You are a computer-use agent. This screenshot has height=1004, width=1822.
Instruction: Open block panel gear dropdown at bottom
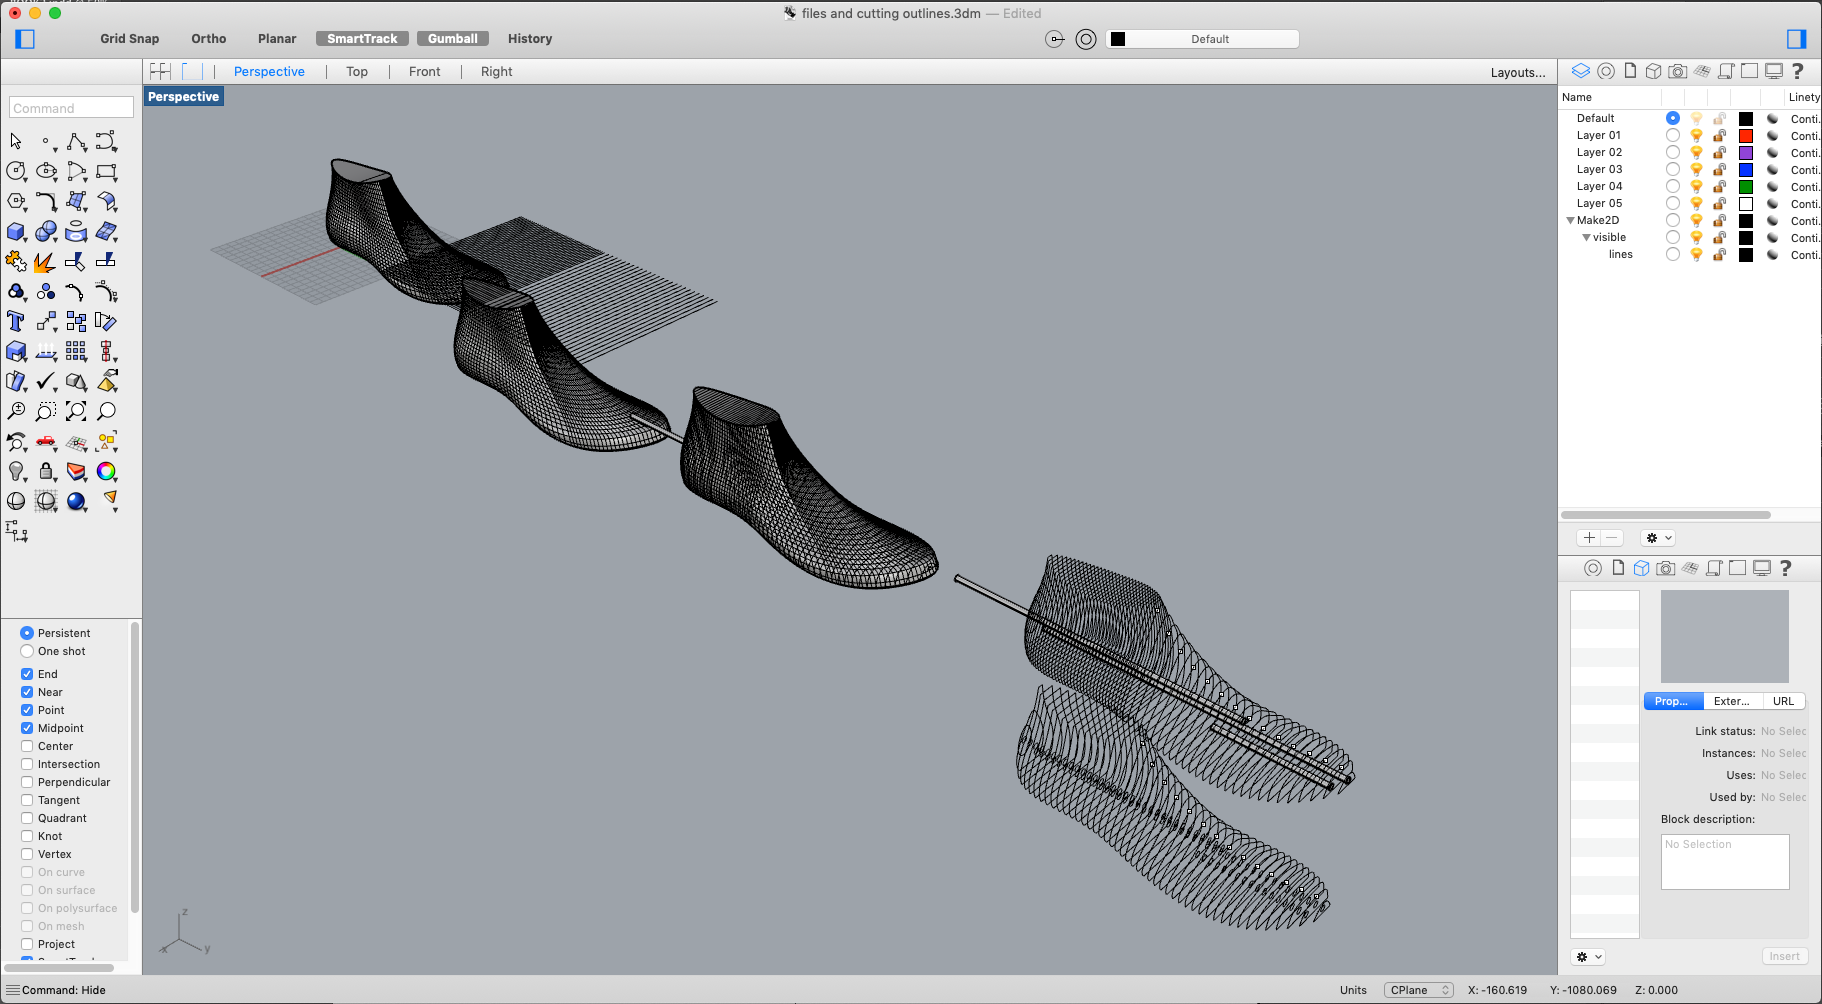1588,957
